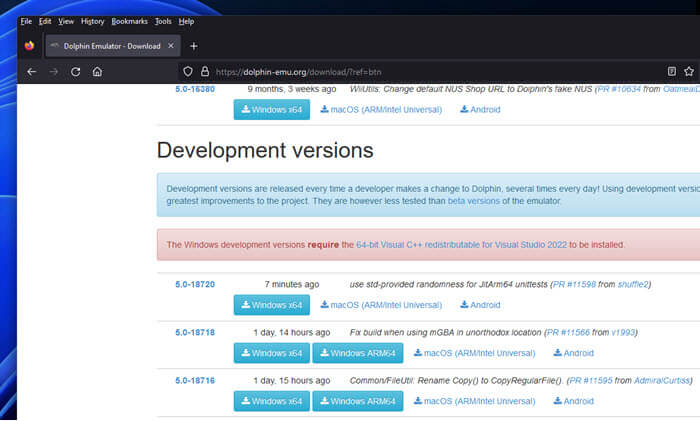Open PR #11595 link
700x421 pixels.
pyautogui.click(x=591, y=381)
